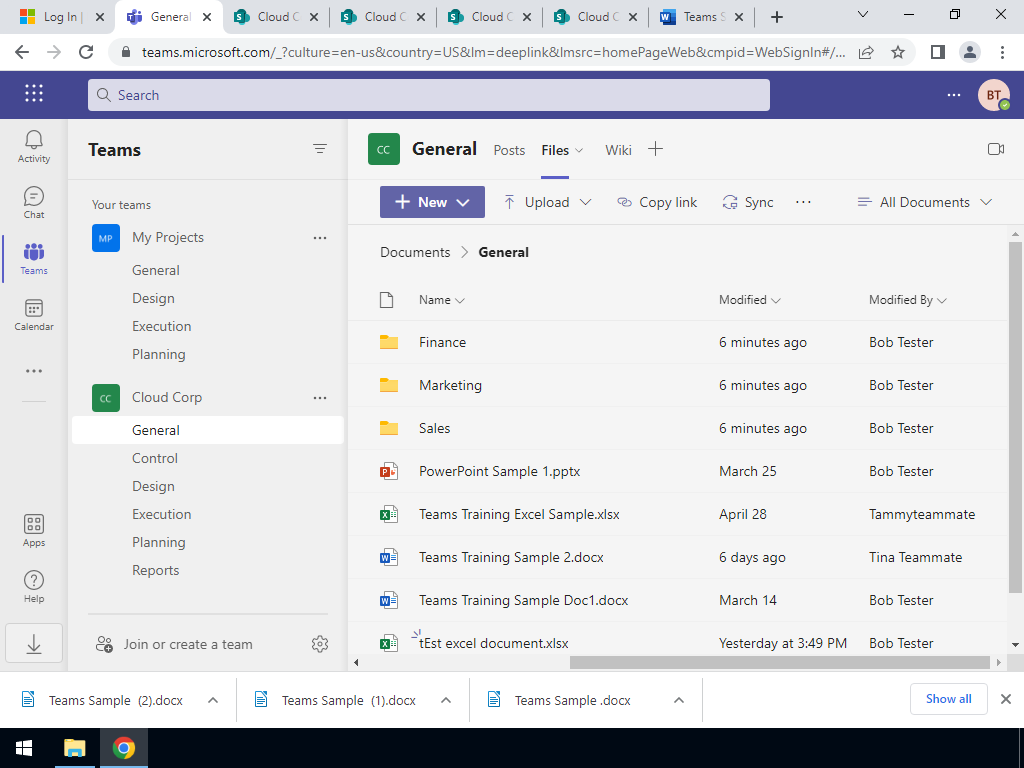
Task: Click the browser address bar
Action: point(493,52)
